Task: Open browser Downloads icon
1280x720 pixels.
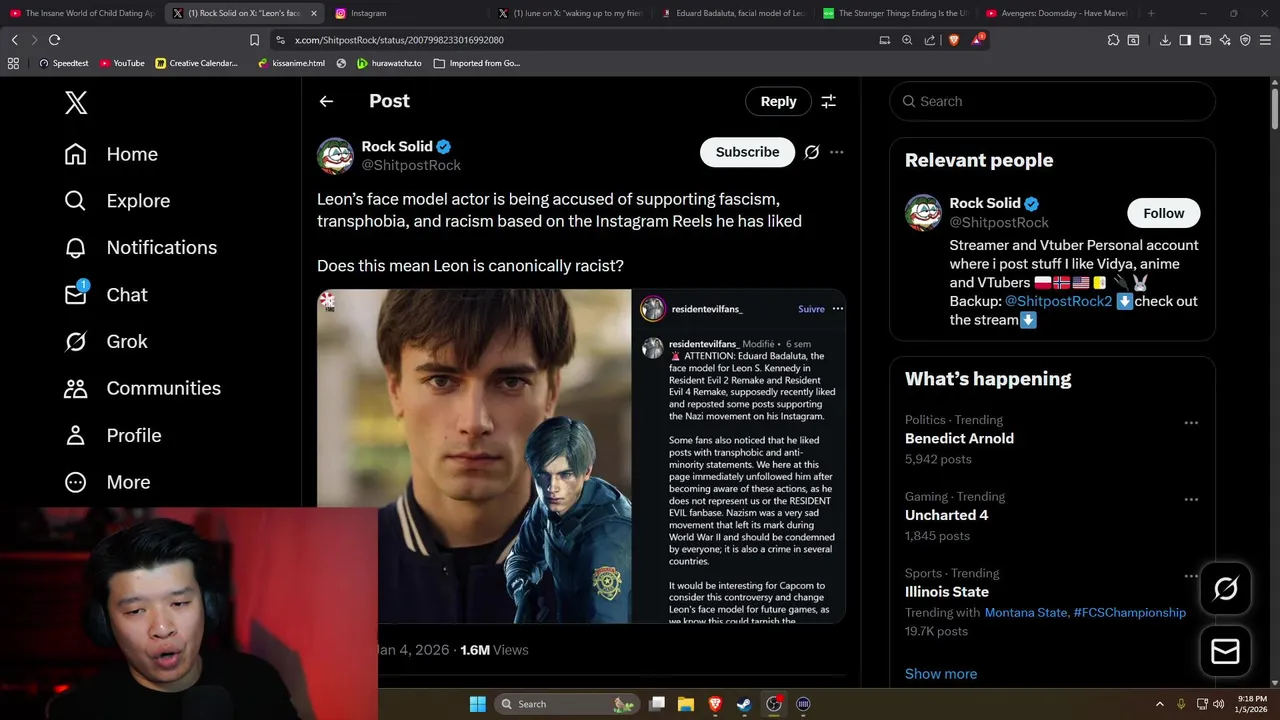Action: 1165,40
